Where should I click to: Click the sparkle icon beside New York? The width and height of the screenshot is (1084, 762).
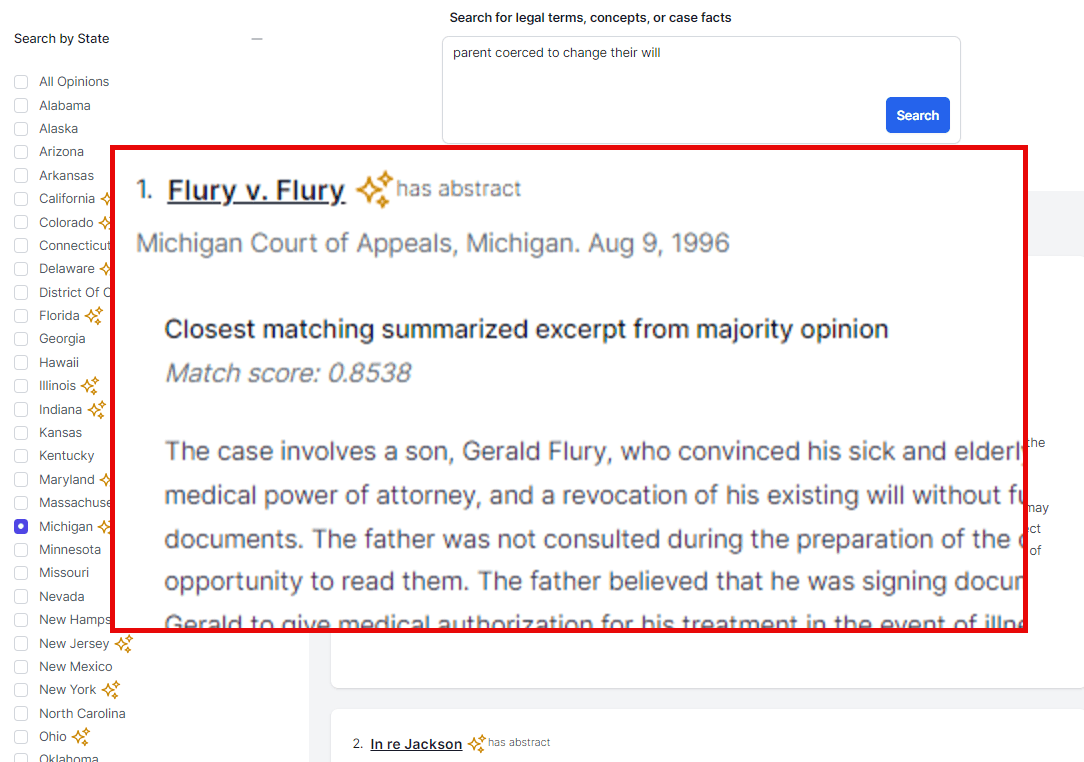coord(111,690)
